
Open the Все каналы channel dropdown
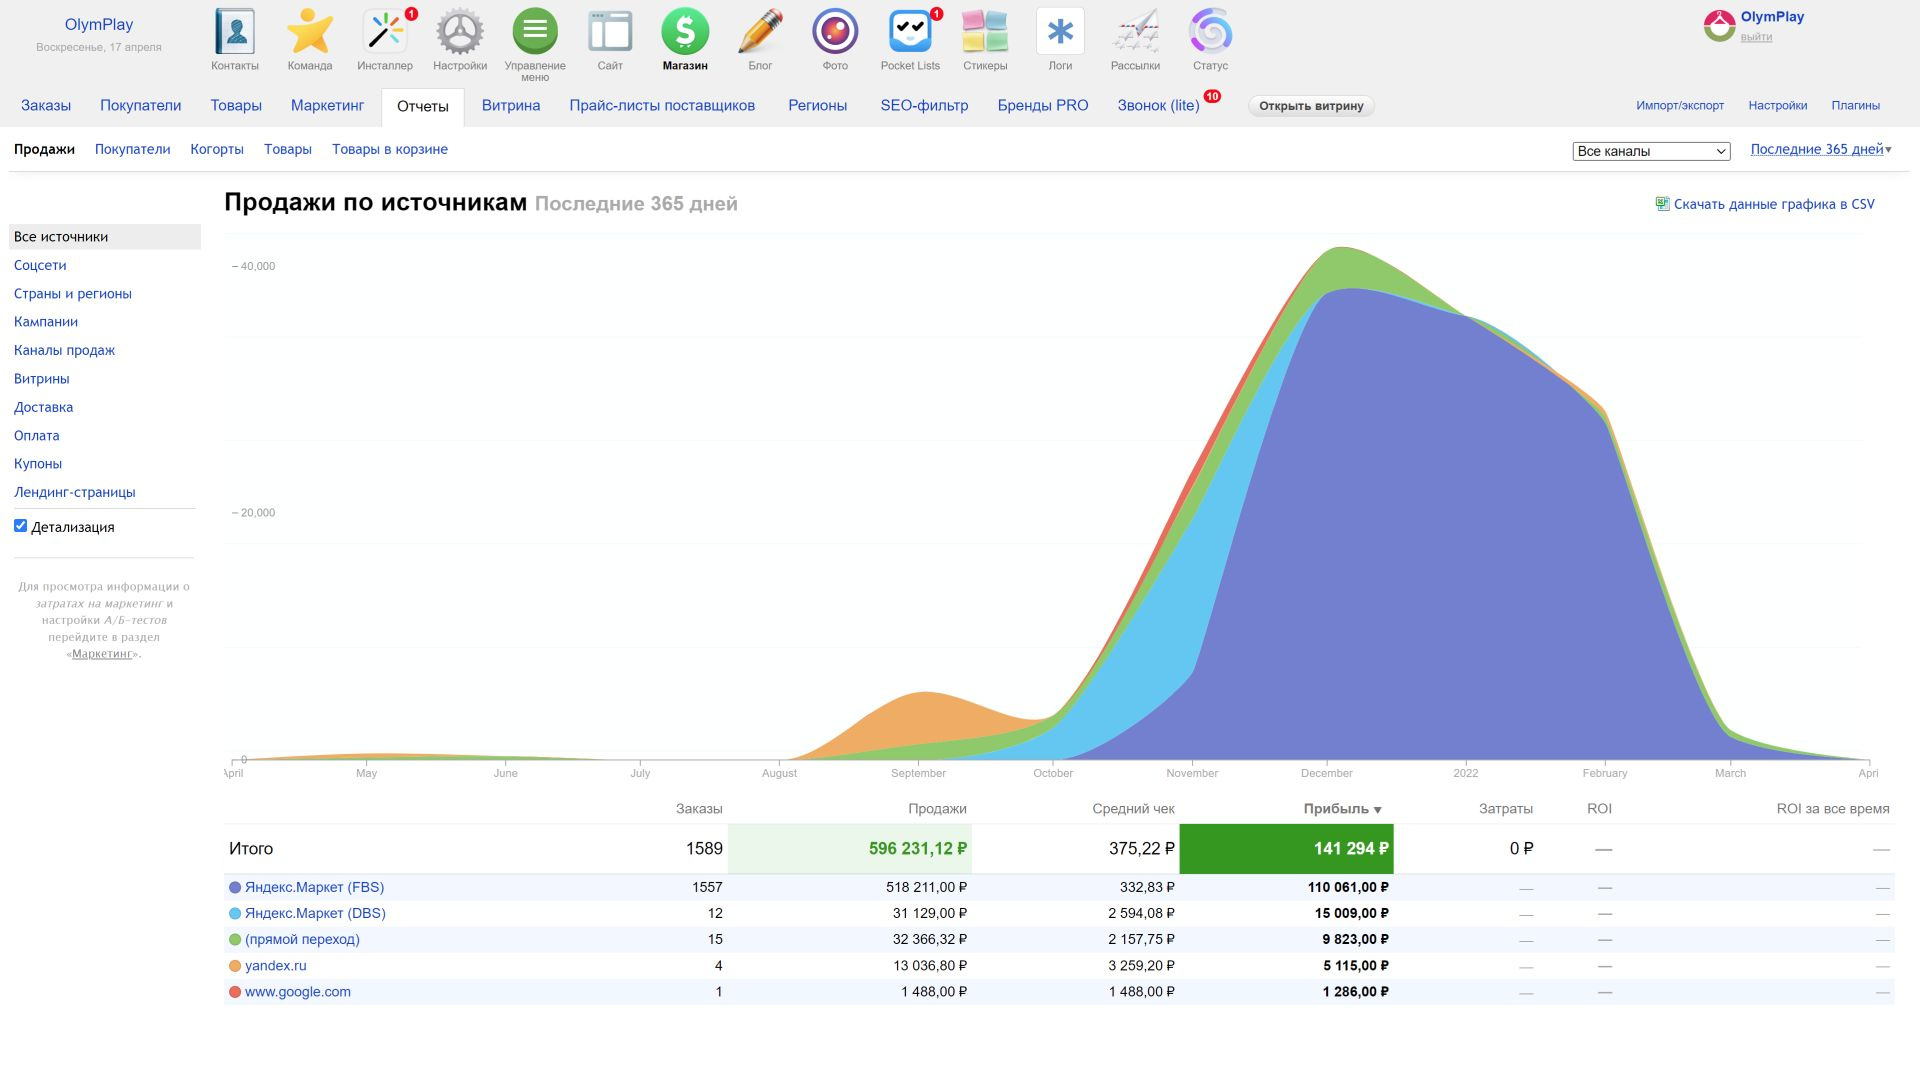[1651, 151]
